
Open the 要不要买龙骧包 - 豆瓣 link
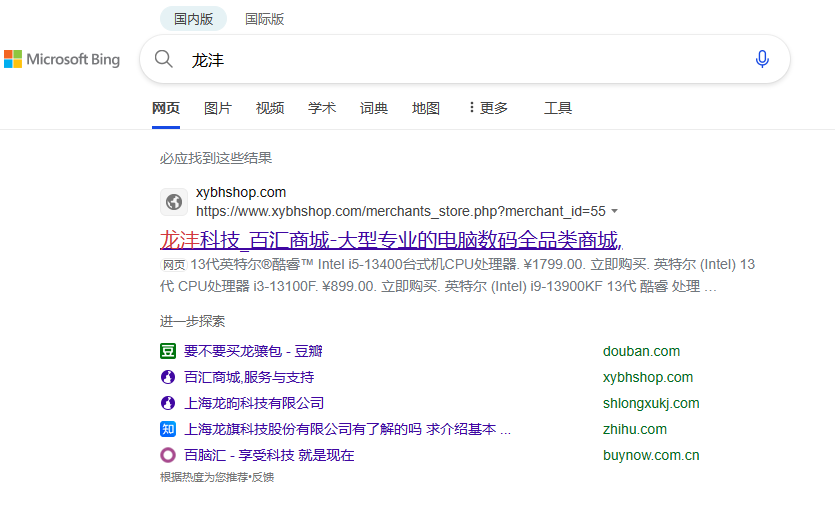(253, 351)
